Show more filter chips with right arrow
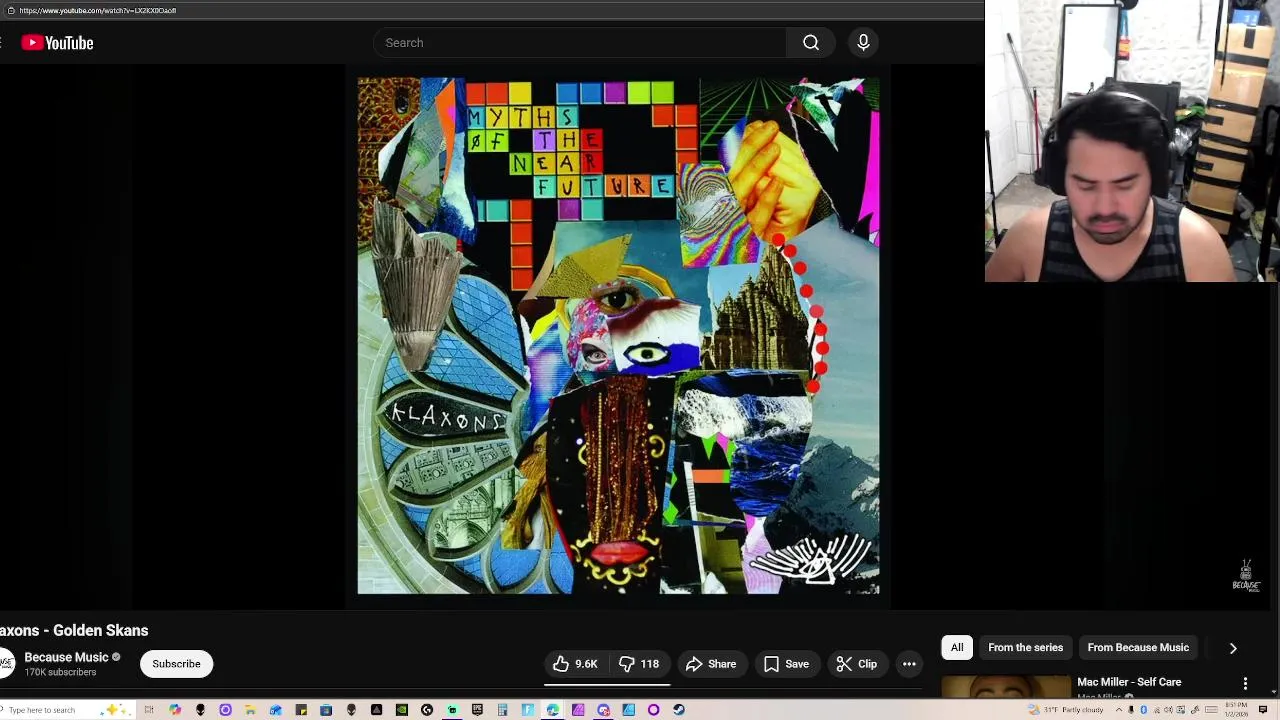Image resolution: width=1280 pixels, height=720 pixels. [x=1233, y=648]
